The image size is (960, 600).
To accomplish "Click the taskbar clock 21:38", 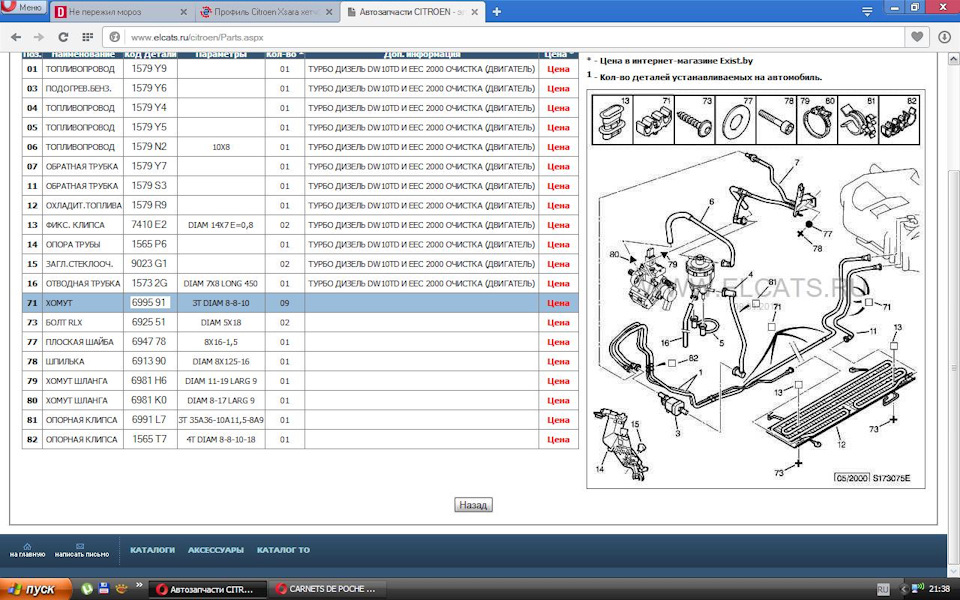I will pyautogui.click(x=939, y=589).
